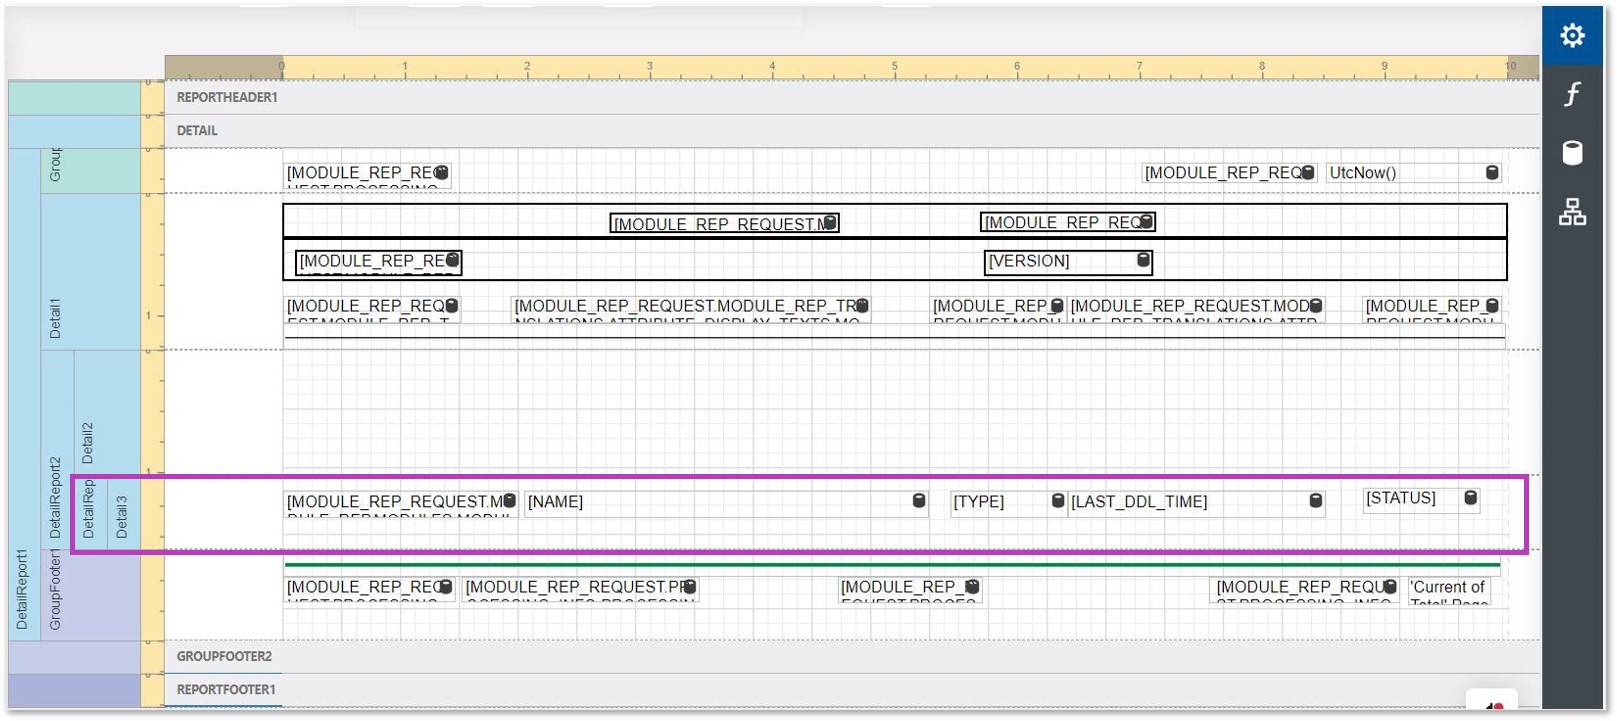Expand the REPORTFOOTER1 band
This screenshot has width=1617, height=721.
(226, 689)
